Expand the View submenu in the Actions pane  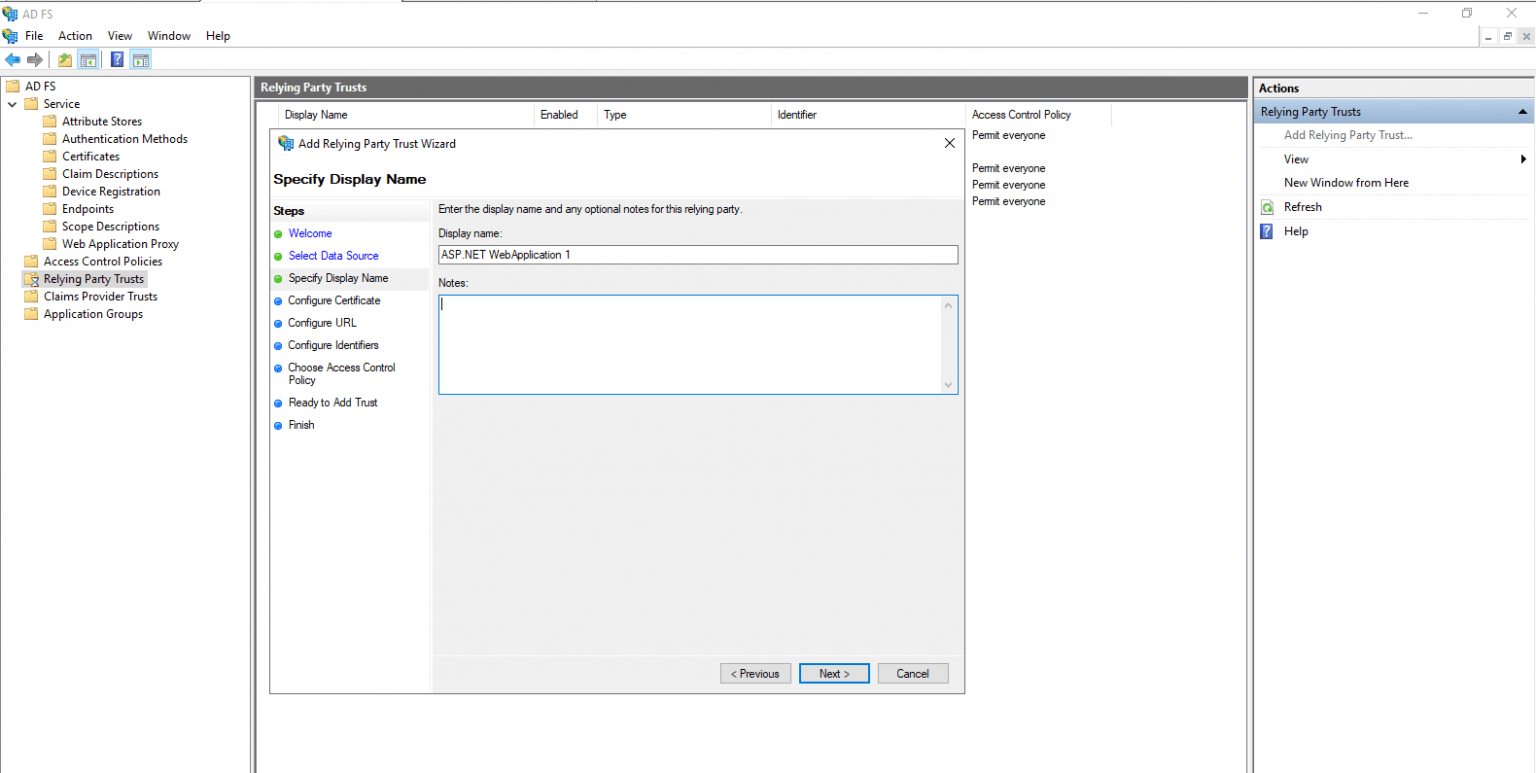pyautogui.click(x=1522, y=158)
